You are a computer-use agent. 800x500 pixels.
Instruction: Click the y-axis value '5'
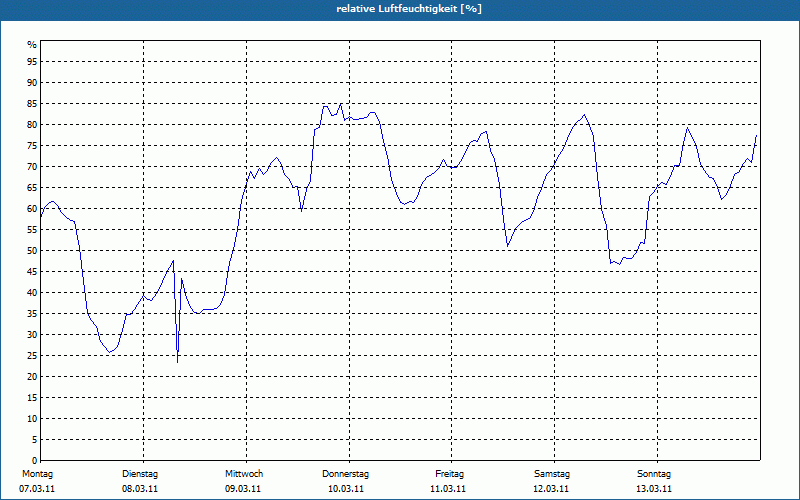pyautogui.click(x=35, y=440)
